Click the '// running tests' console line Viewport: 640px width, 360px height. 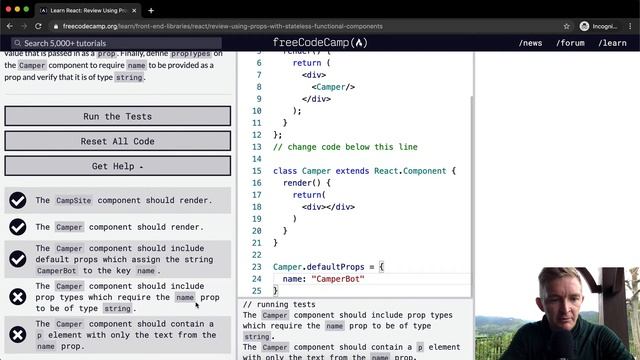(x=279, y=304)
